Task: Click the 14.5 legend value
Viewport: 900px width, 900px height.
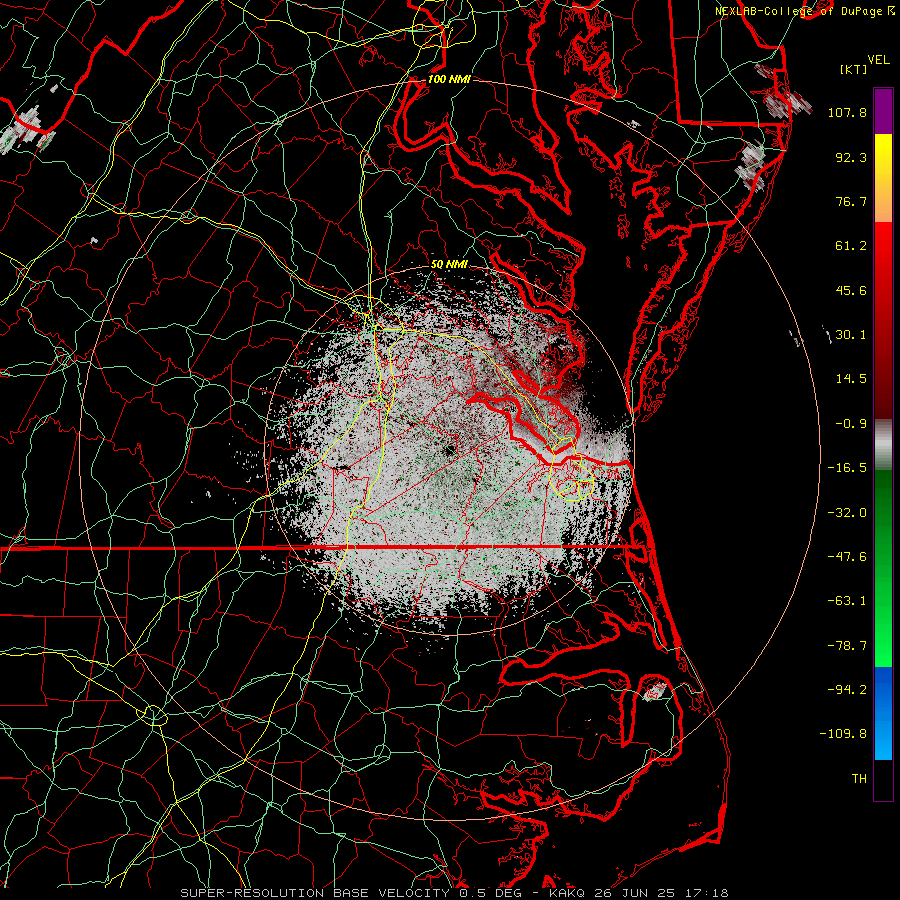Action: (851, 379)
